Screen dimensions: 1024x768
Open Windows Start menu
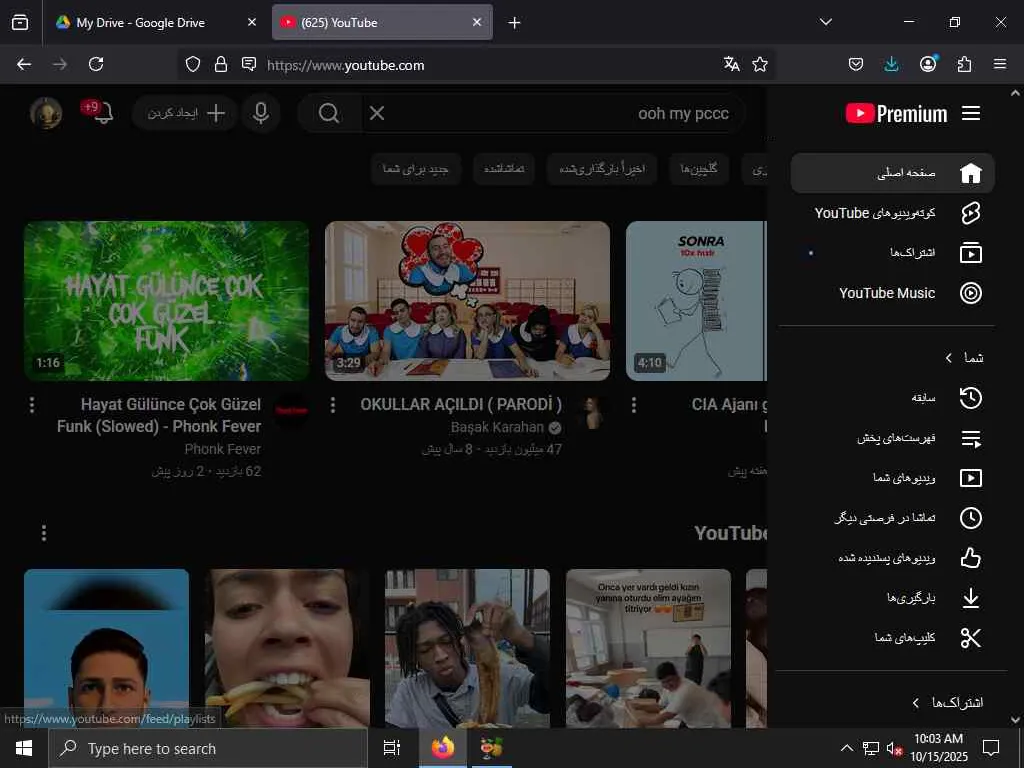(24, 748)
